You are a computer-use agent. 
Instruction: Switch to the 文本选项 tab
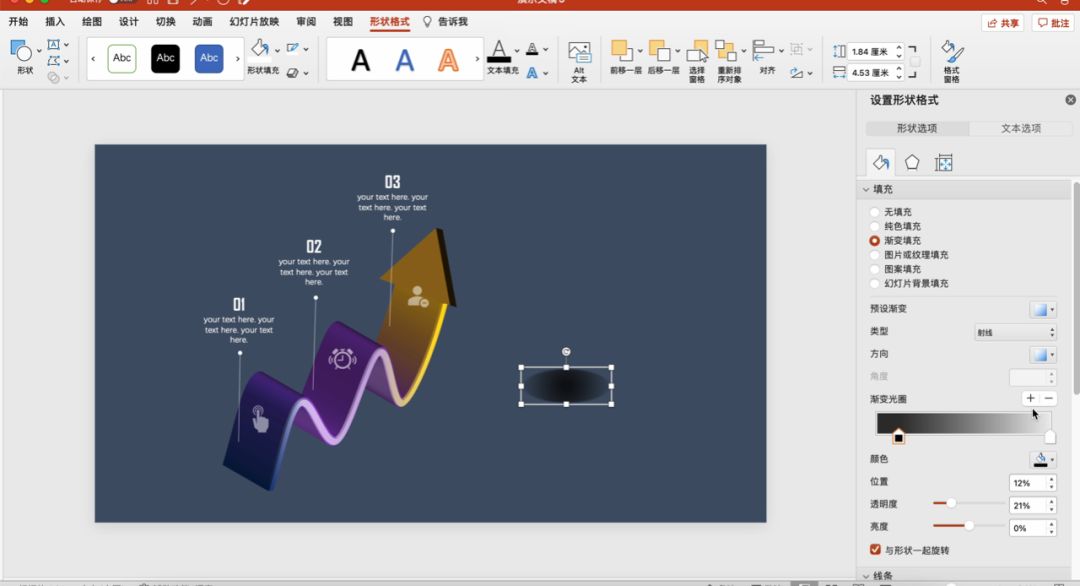click(1021, 128)
